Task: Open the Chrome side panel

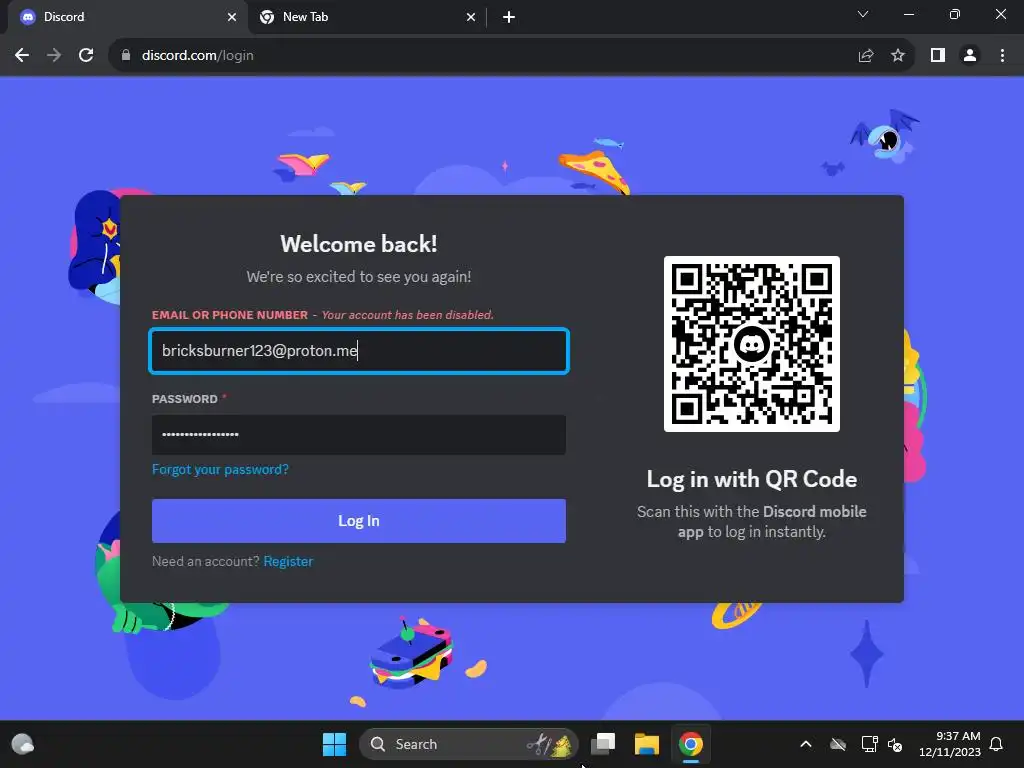Action: coord(938,56)
